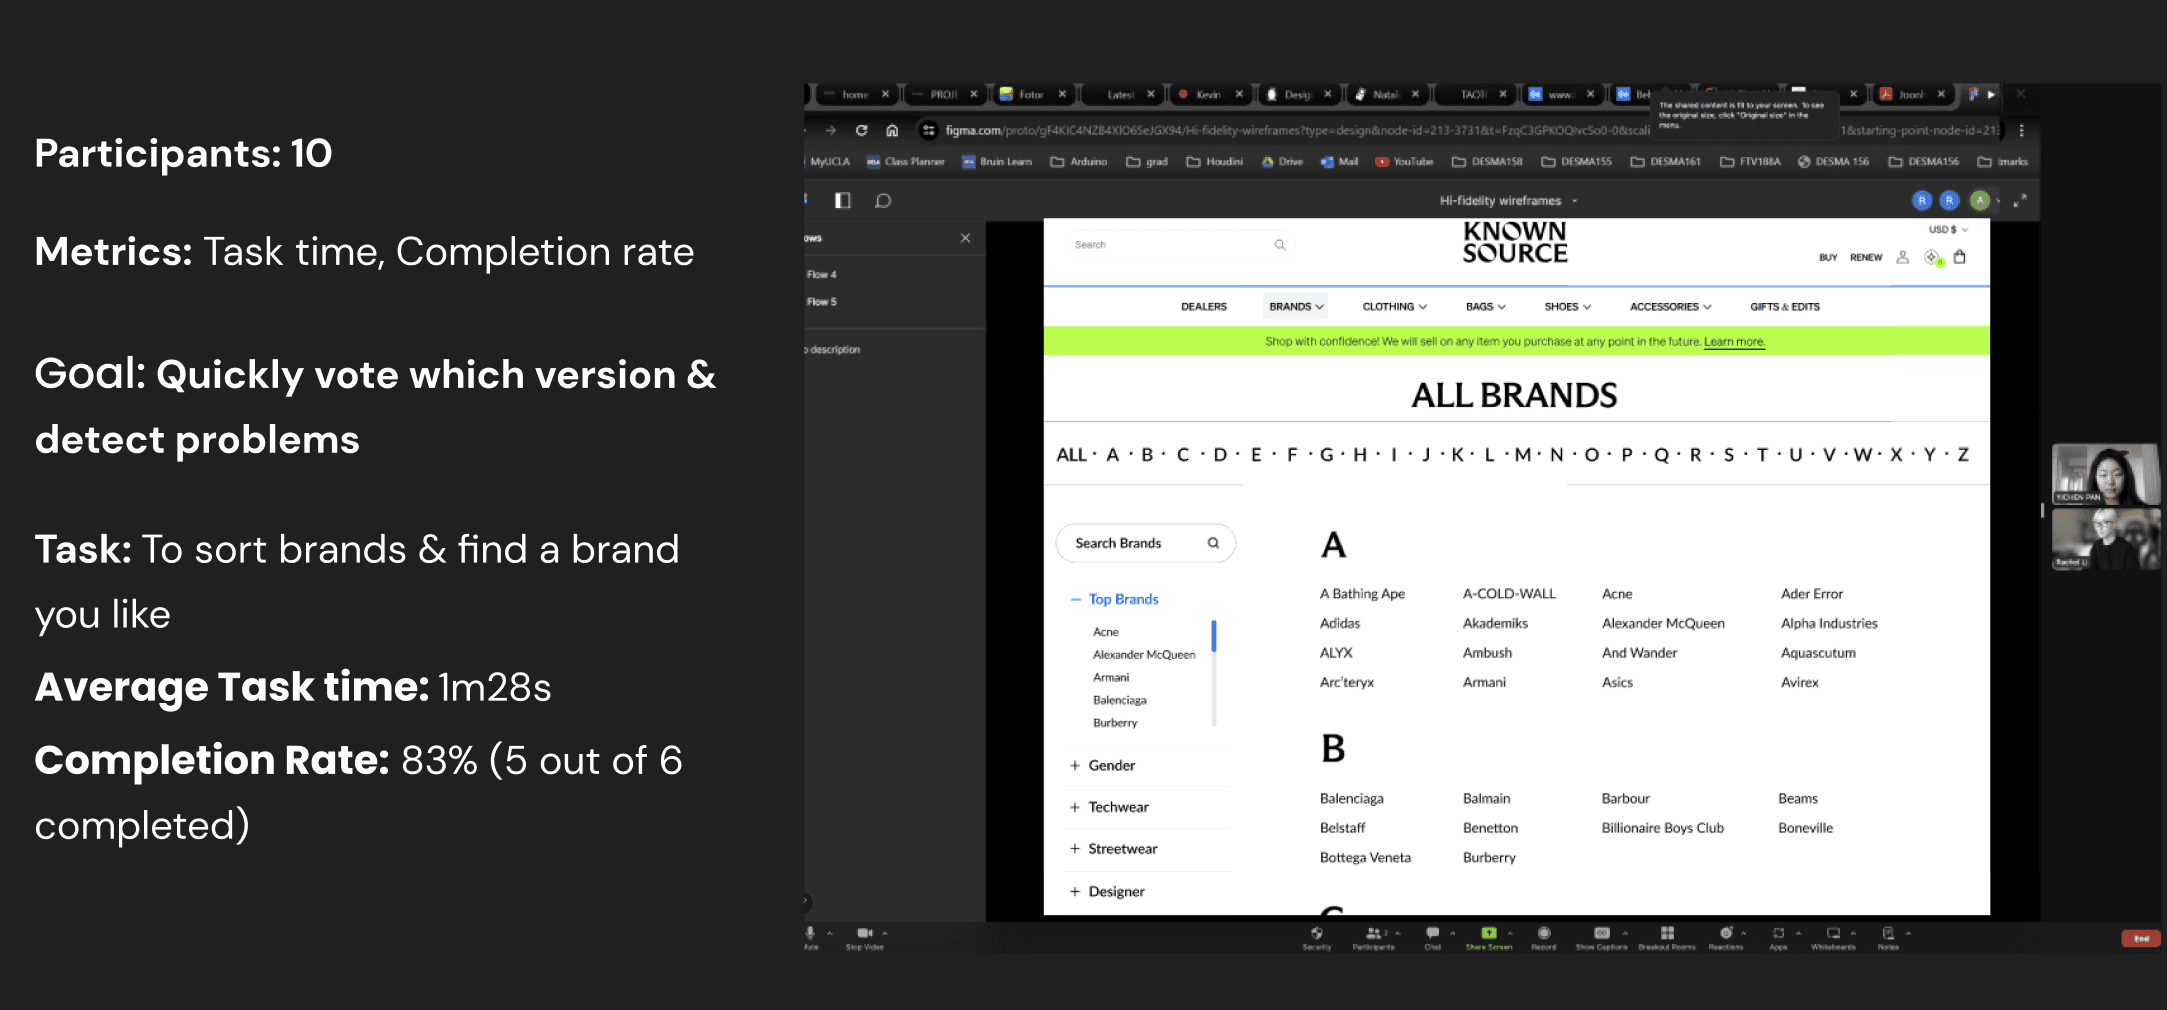Click the green A avatar in Figma
This screenshot has height=1010, width=2167.
click(1979, 200)
